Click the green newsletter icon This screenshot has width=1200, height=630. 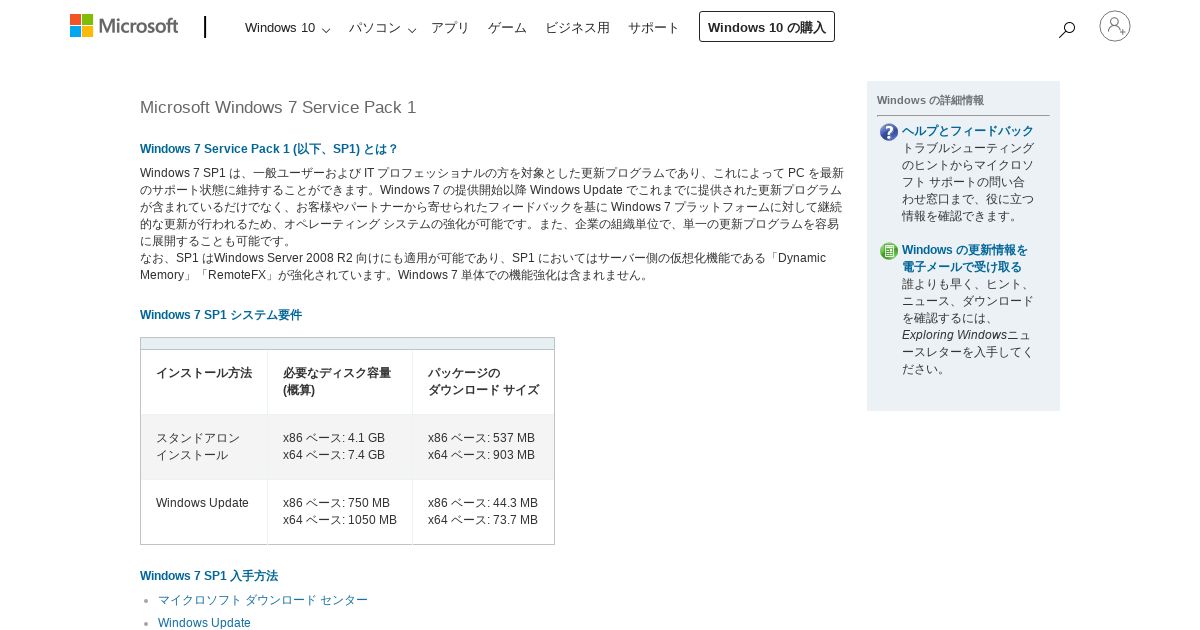889,251
